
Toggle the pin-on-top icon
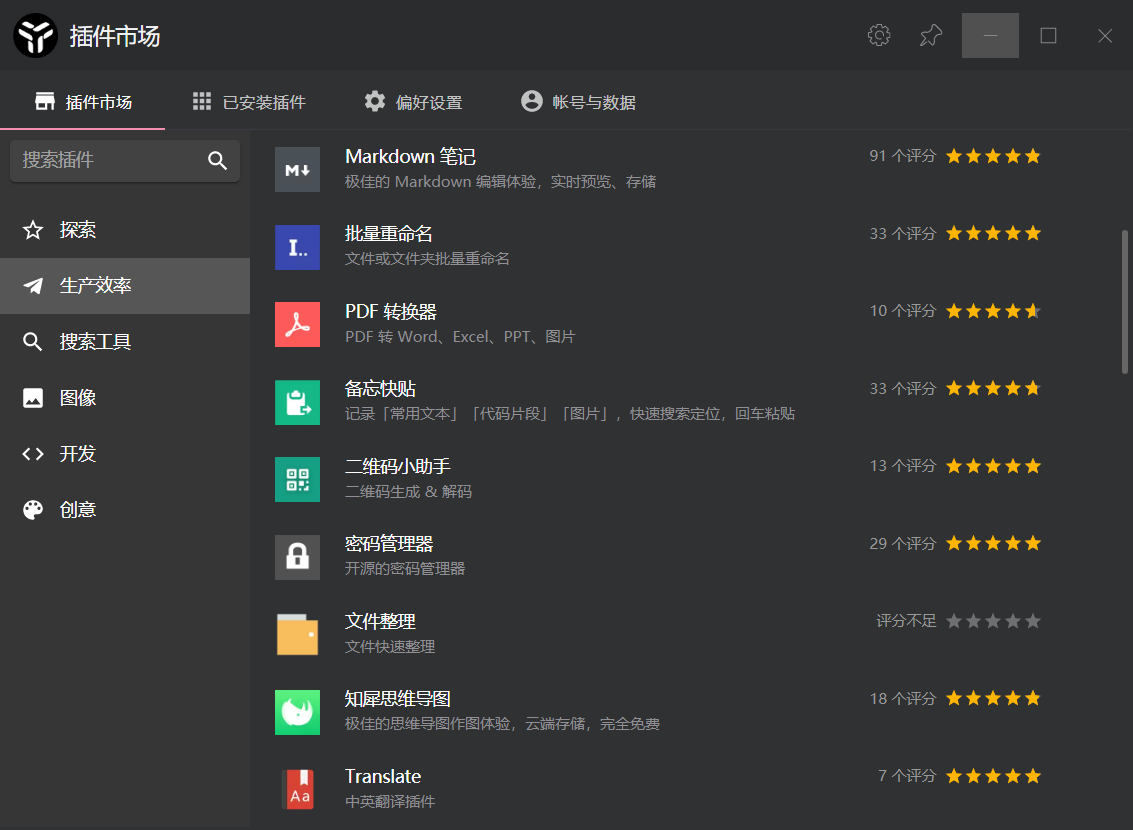point(930,35)
